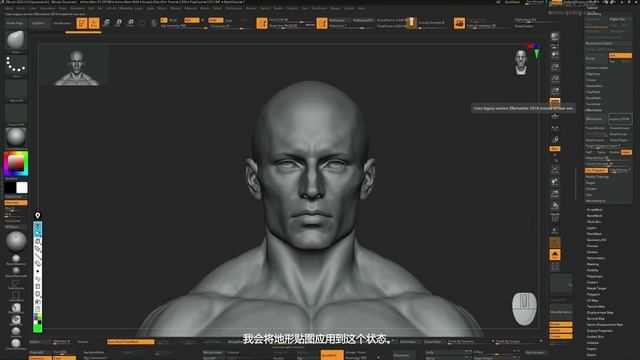Expand the Display Properties subpalette

pos(600,331)
